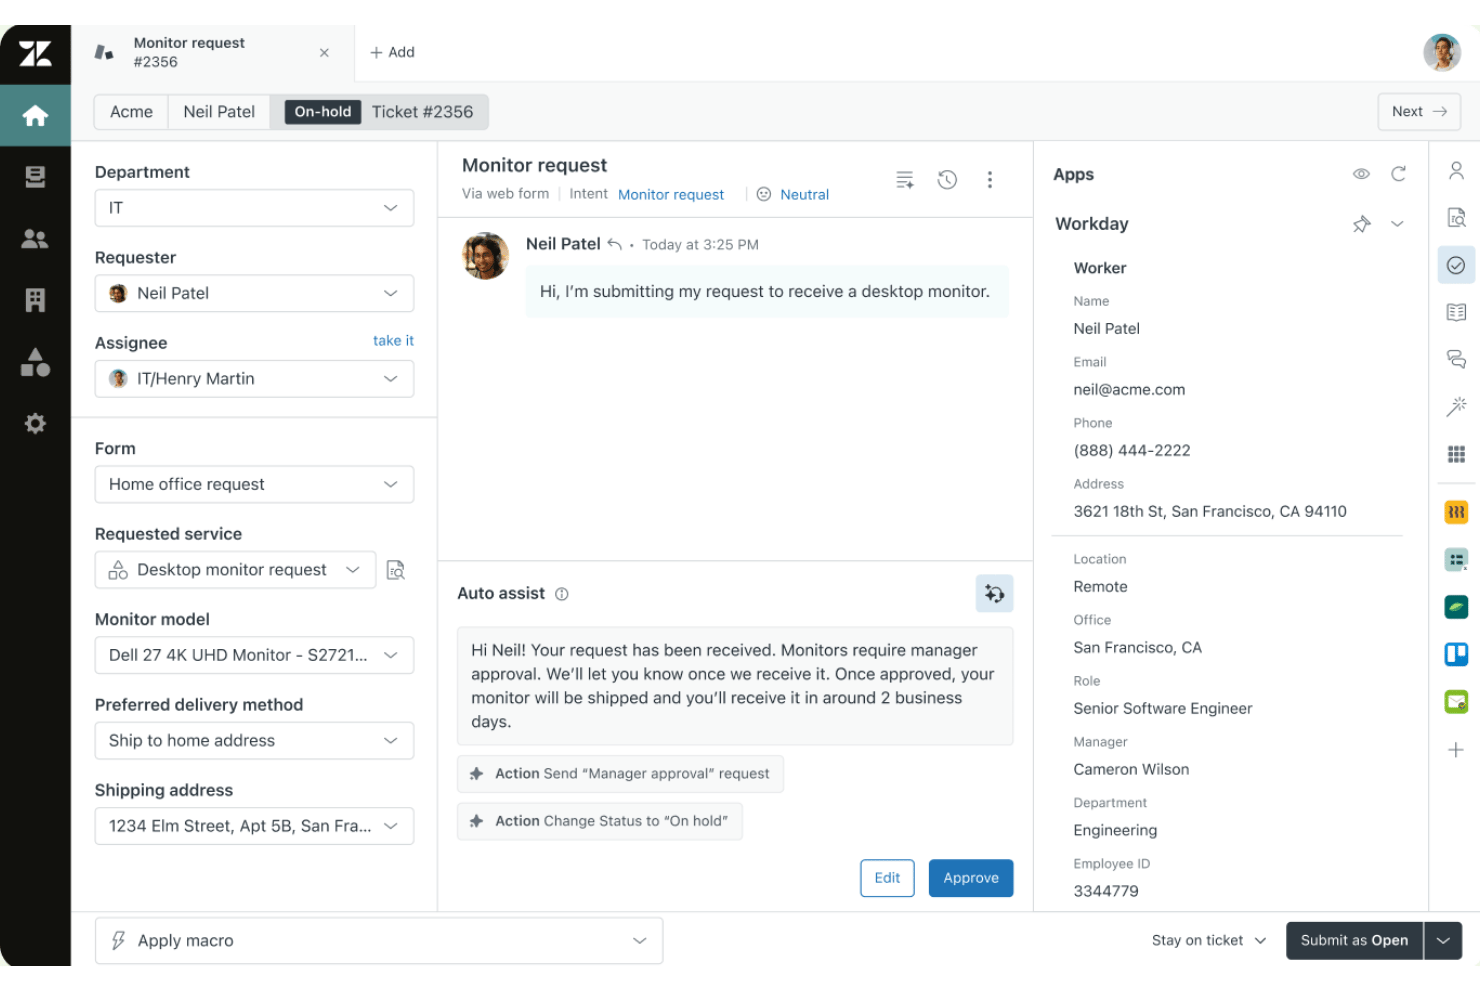Click Change Status to On hold action
Screen dimensions: 1480x987
point(599,821)
